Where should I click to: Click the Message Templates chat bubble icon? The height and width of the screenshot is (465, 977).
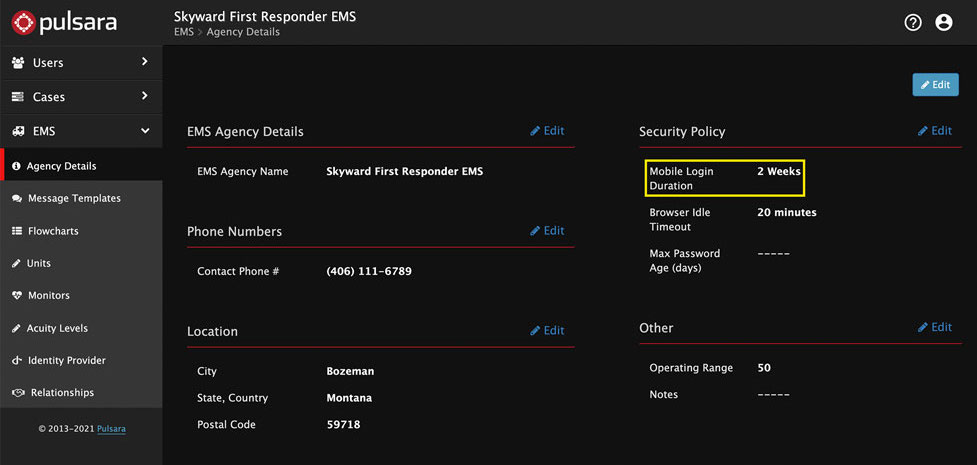click(17, 199)
